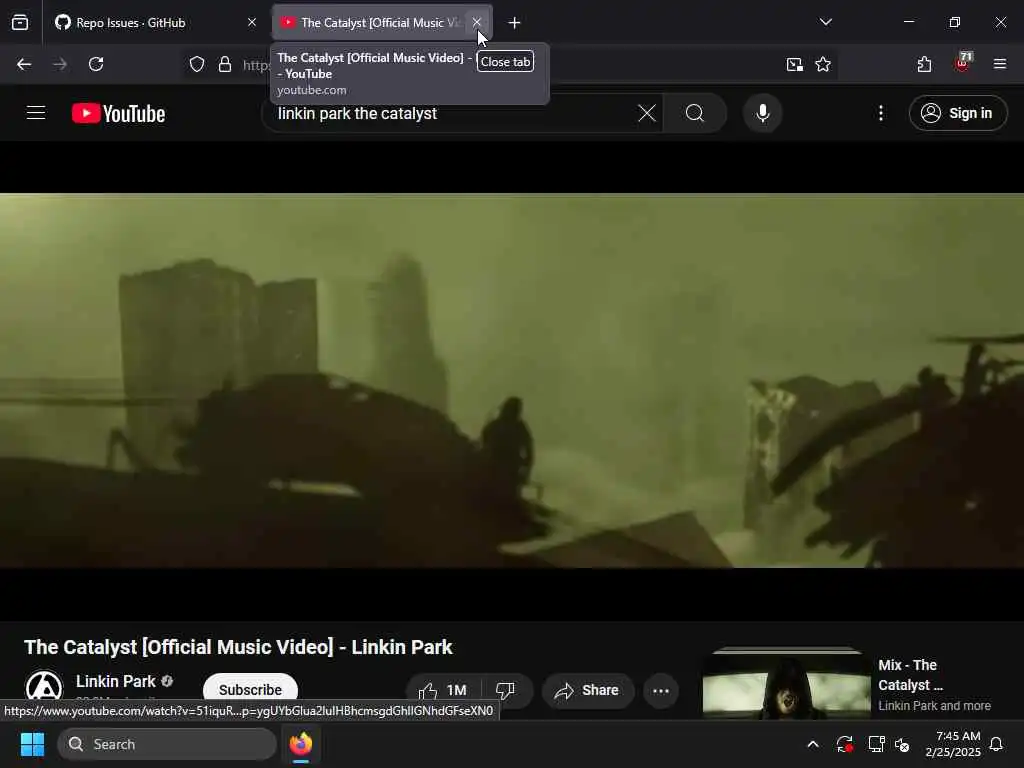Open Mix - The Catalyst title link
Viewport: 1024px width, 768px height.
click(x=910, y=675)
